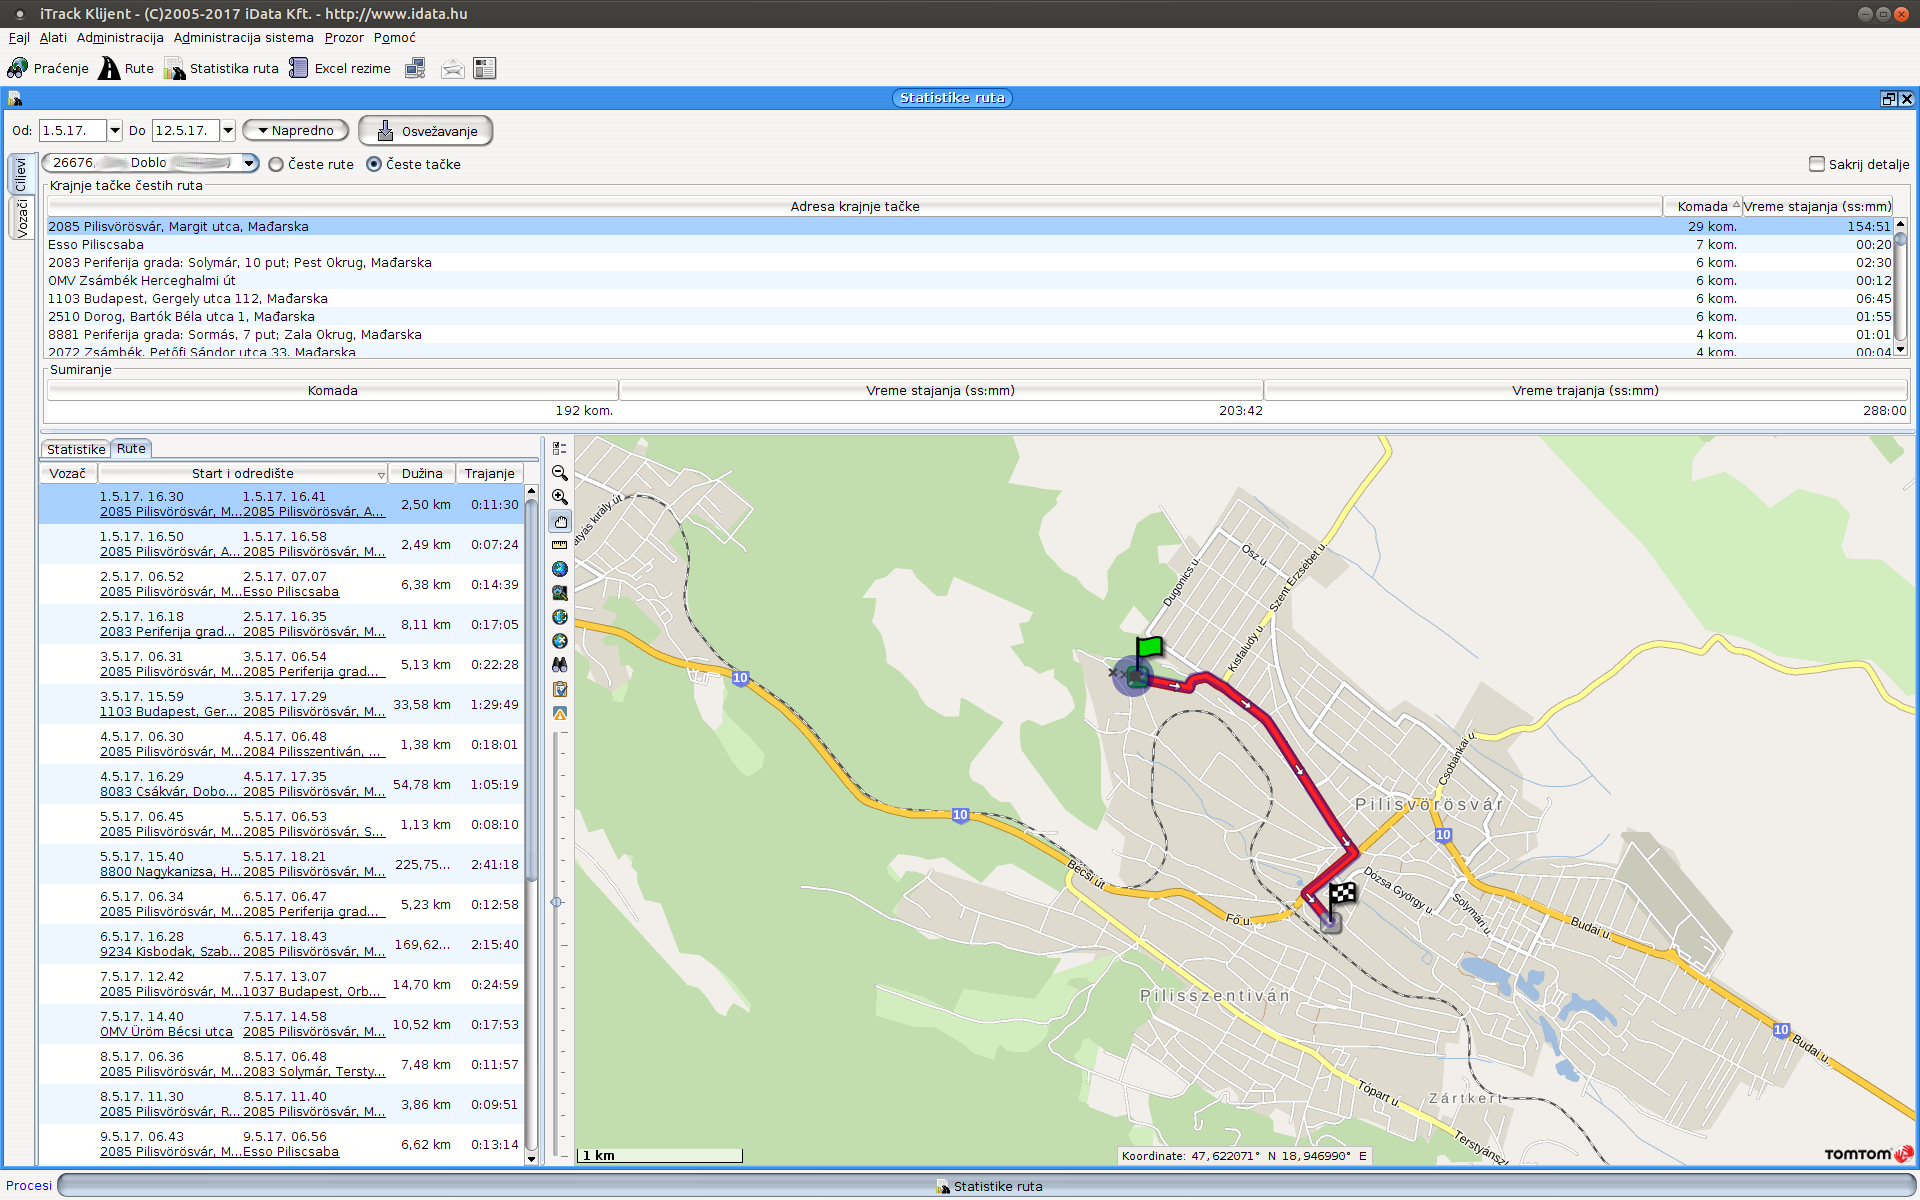
Task: Select the Česte rute radio button
Action: coord(277,165)
